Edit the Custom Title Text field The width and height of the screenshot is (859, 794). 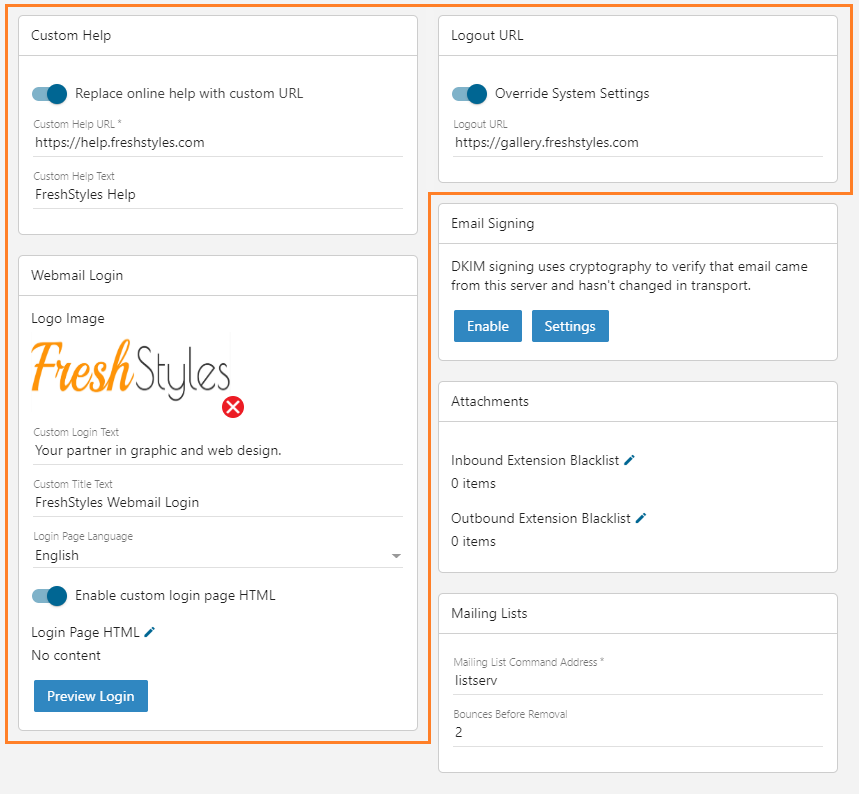point(218,502)
